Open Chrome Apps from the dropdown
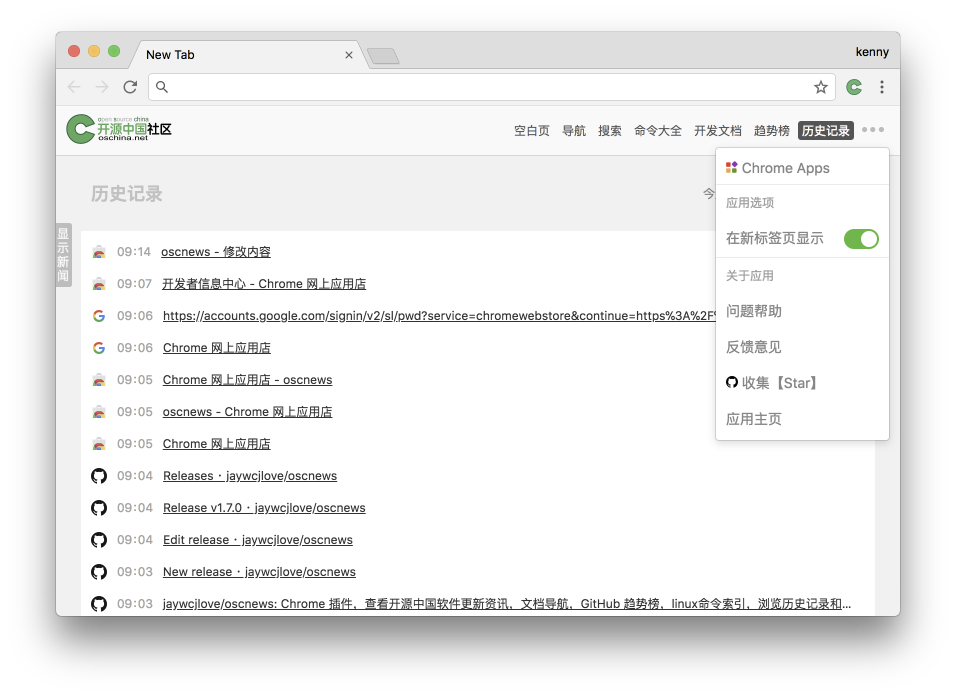This screenshot has width=956, height=696. (x=802, y=168)
